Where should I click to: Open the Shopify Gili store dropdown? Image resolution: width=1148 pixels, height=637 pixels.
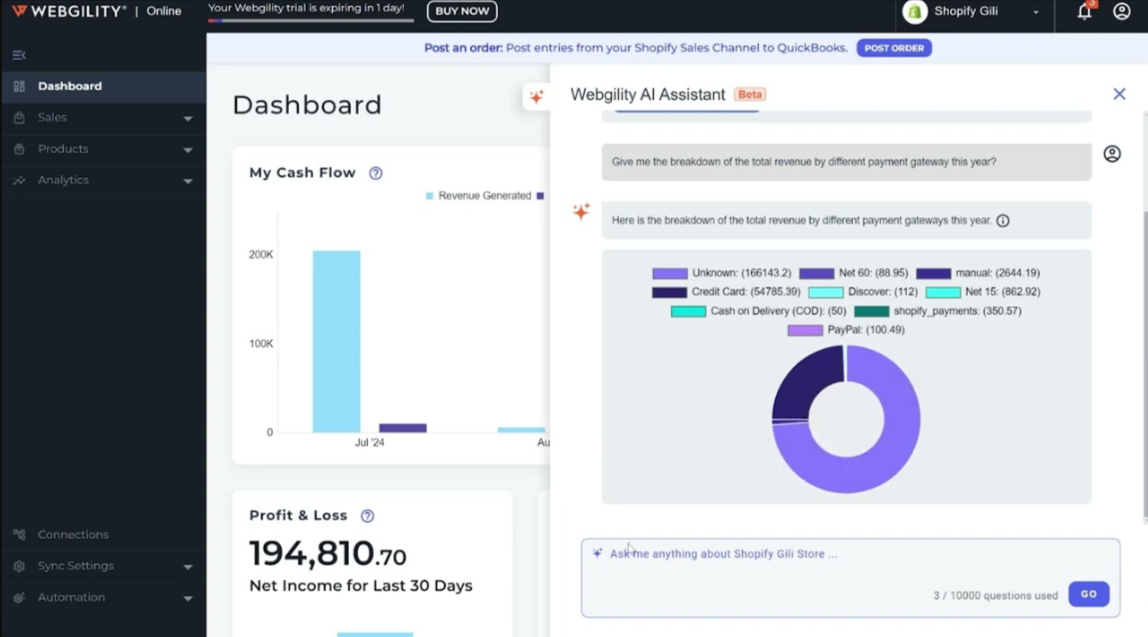coord(1036,12)
